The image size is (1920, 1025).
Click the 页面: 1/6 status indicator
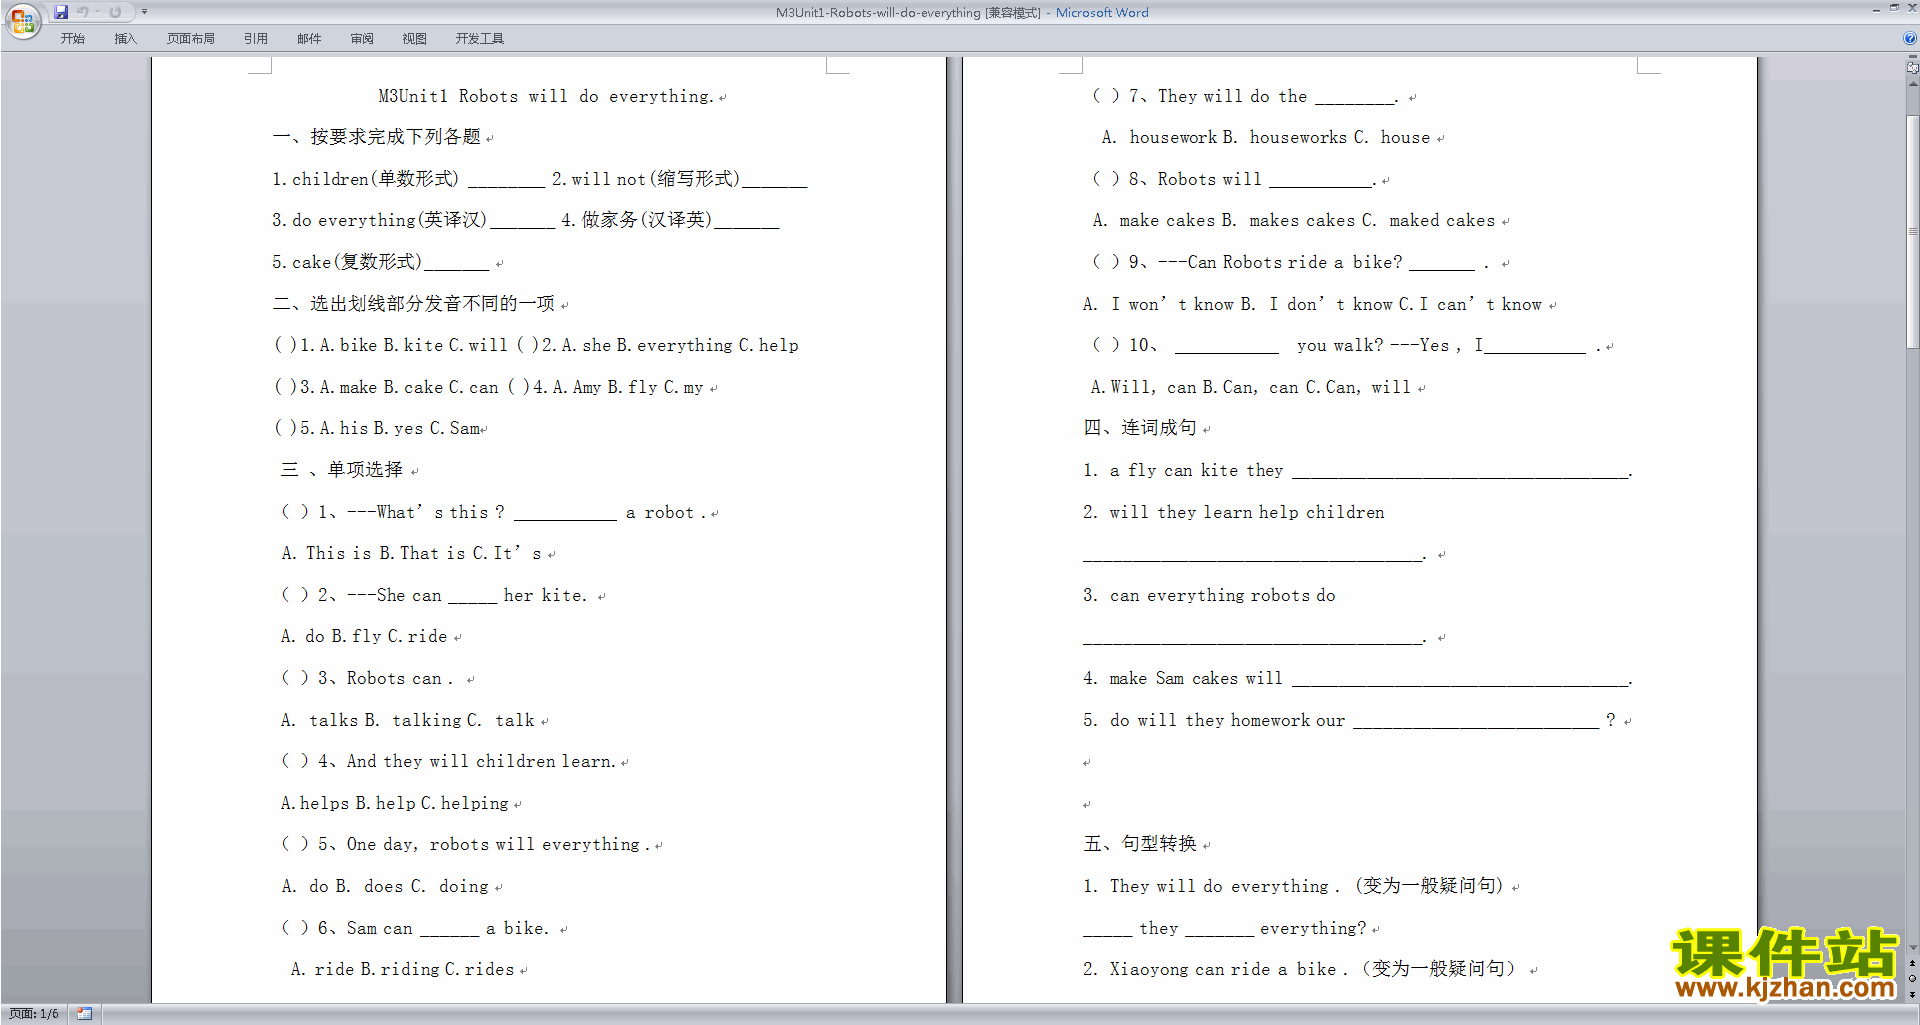(x=34, y=1014)
